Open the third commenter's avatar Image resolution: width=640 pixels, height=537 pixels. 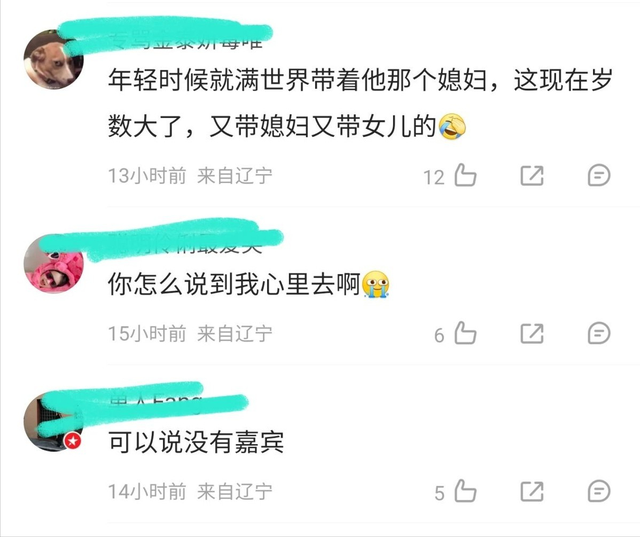coord(53,422)
